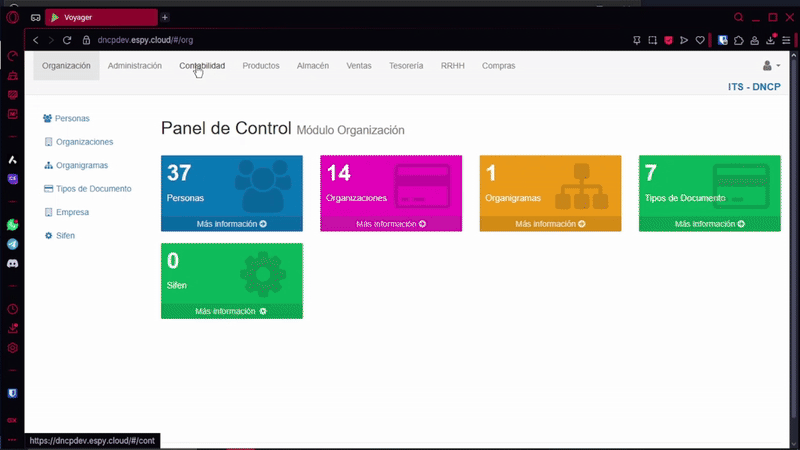
Task: Click the browser extensions cube icon
Action: pos(738,40)
